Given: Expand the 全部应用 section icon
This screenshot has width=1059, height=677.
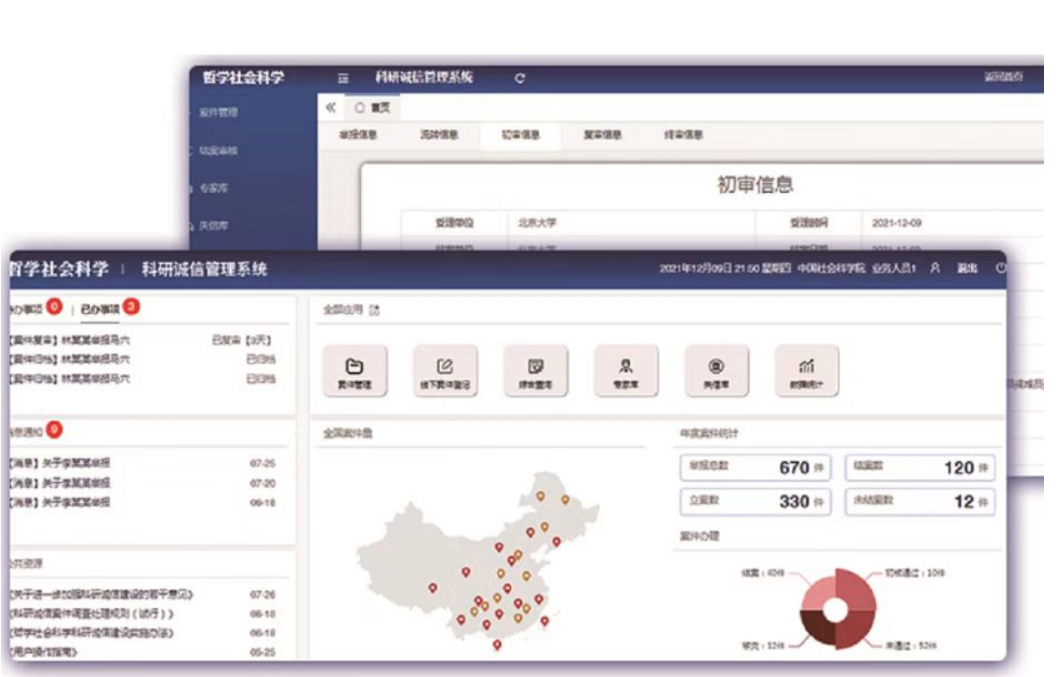Looking at the screenshot, I should [x=375, y=310].
